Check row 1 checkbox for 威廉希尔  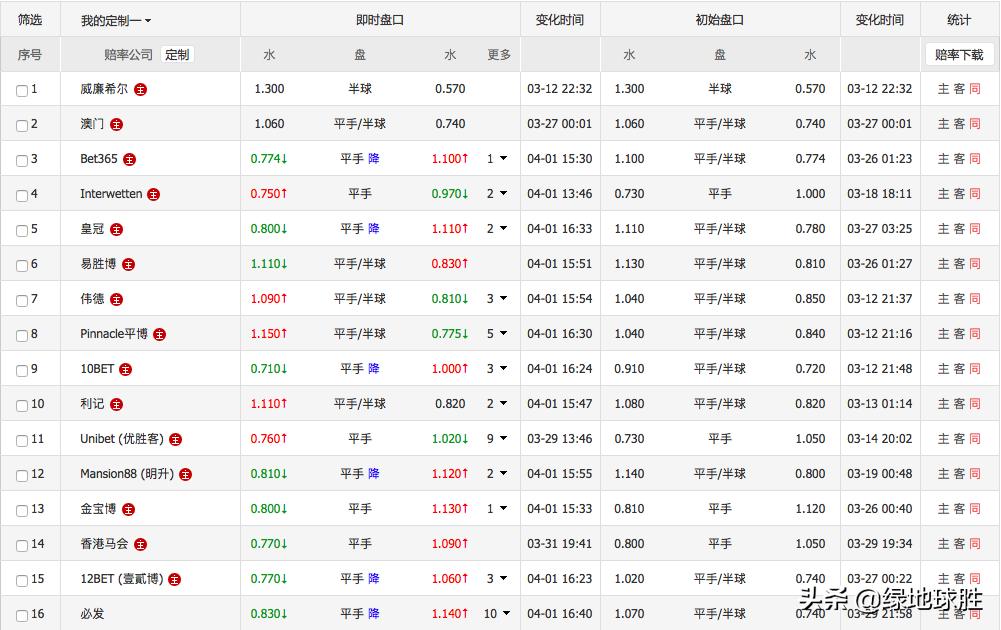22,91
